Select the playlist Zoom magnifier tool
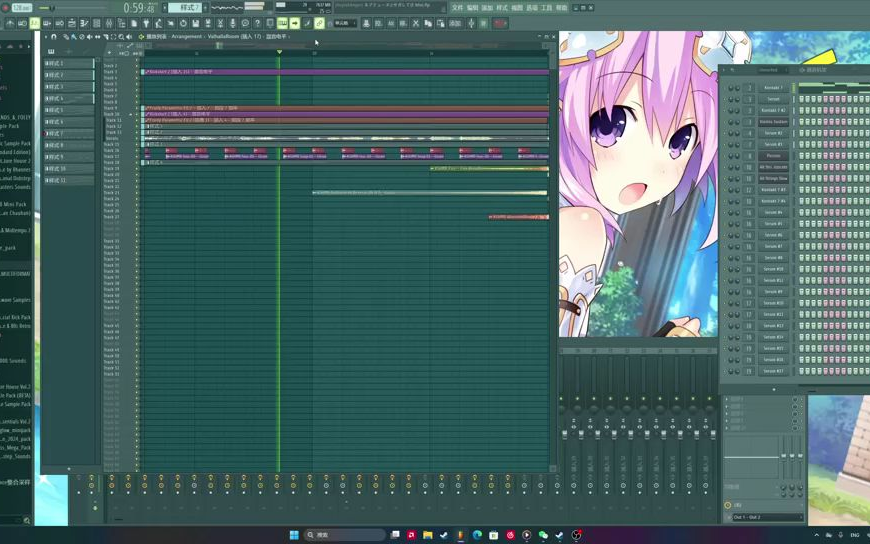 [x=121, y=37]
